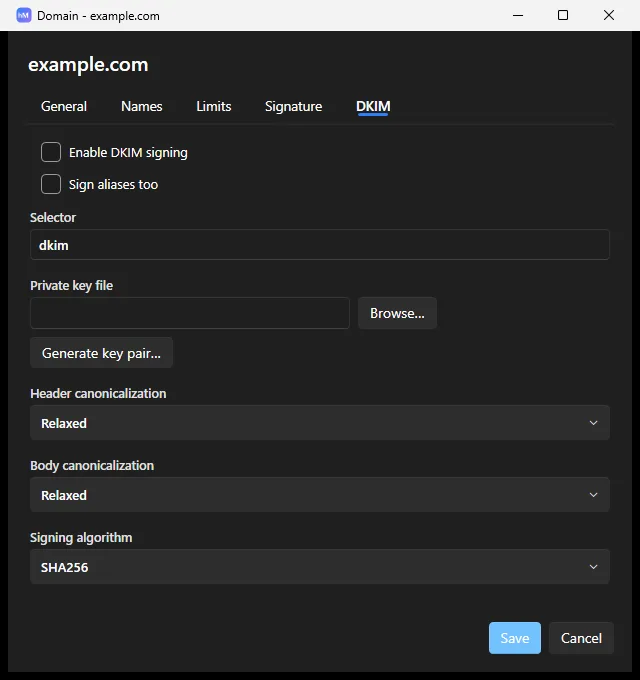Screen dimensions: 640x680
Task: Click the hMailServer app icon in title bar
Action: [x=23, y=16]
